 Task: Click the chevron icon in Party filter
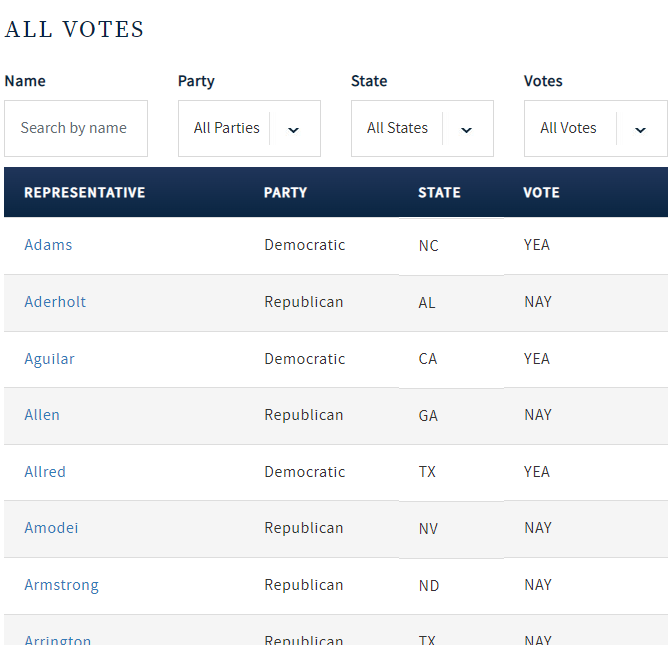(293, 129)
